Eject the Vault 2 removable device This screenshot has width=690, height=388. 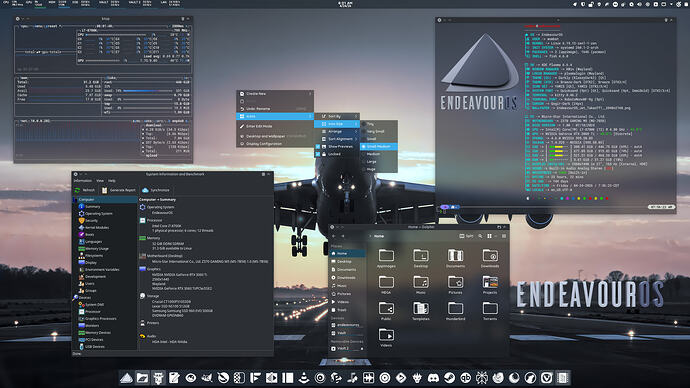(362, 348)
